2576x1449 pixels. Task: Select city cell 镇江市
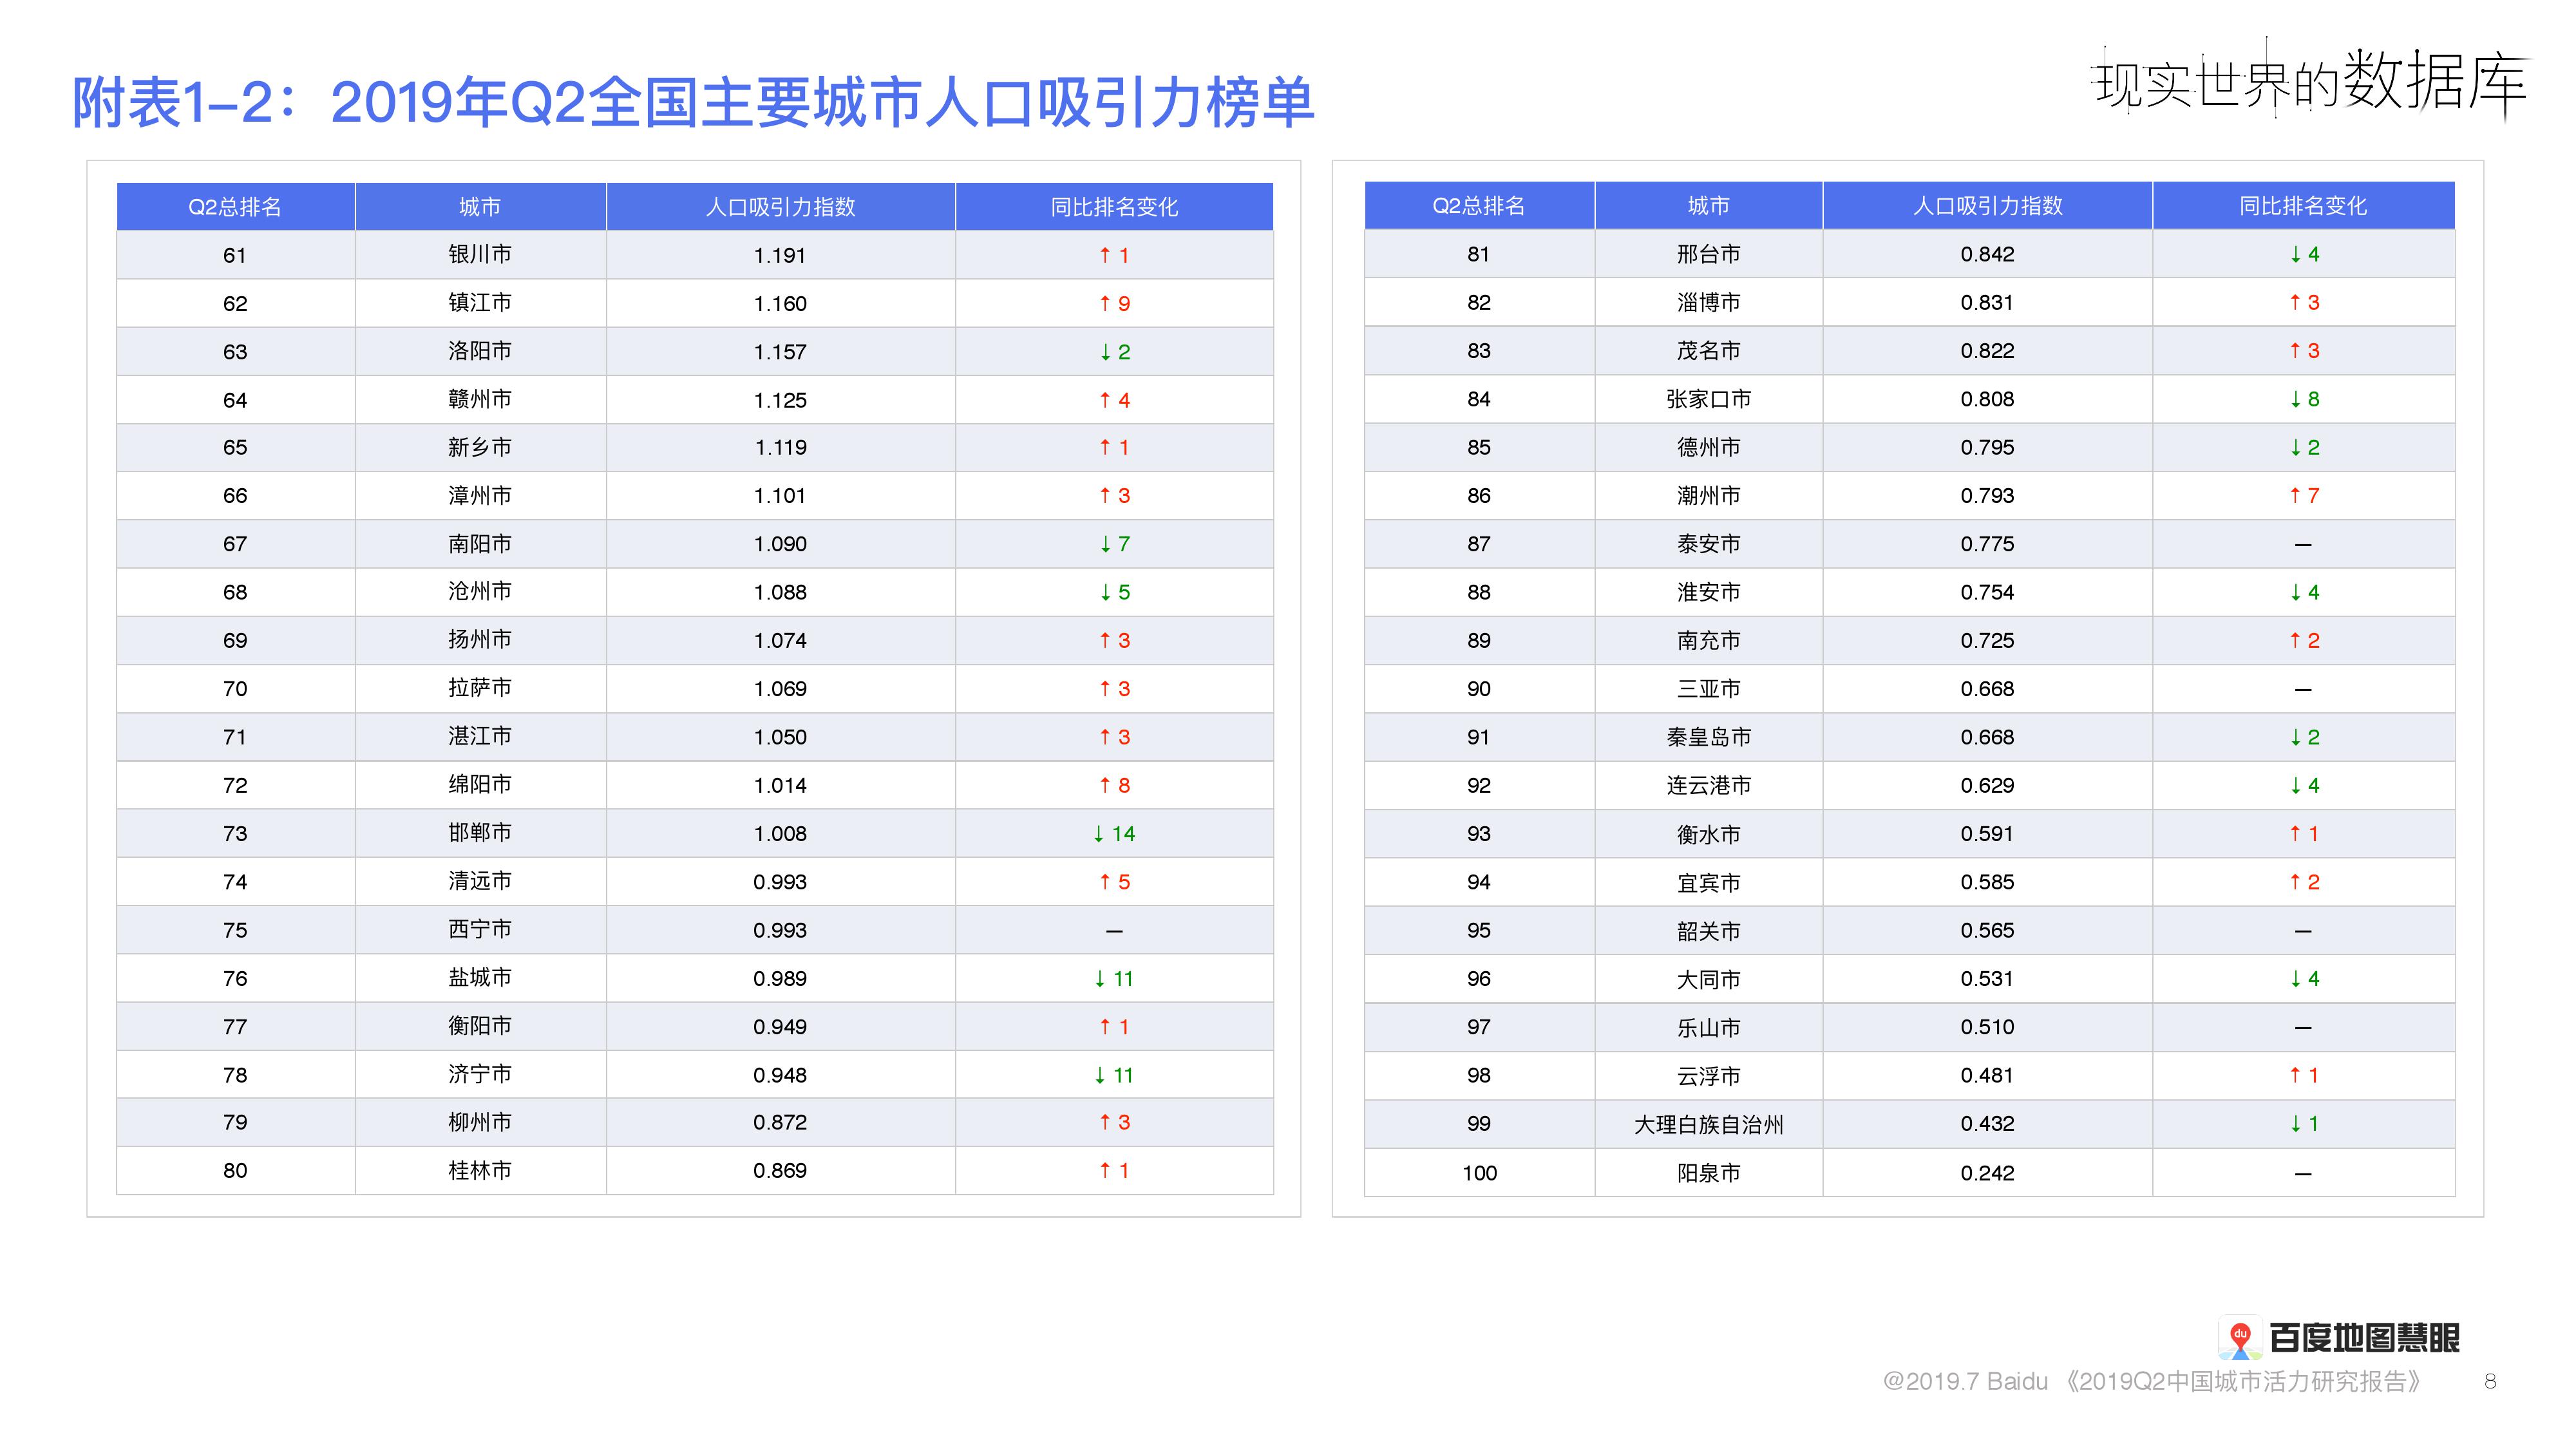pos(480,302)
